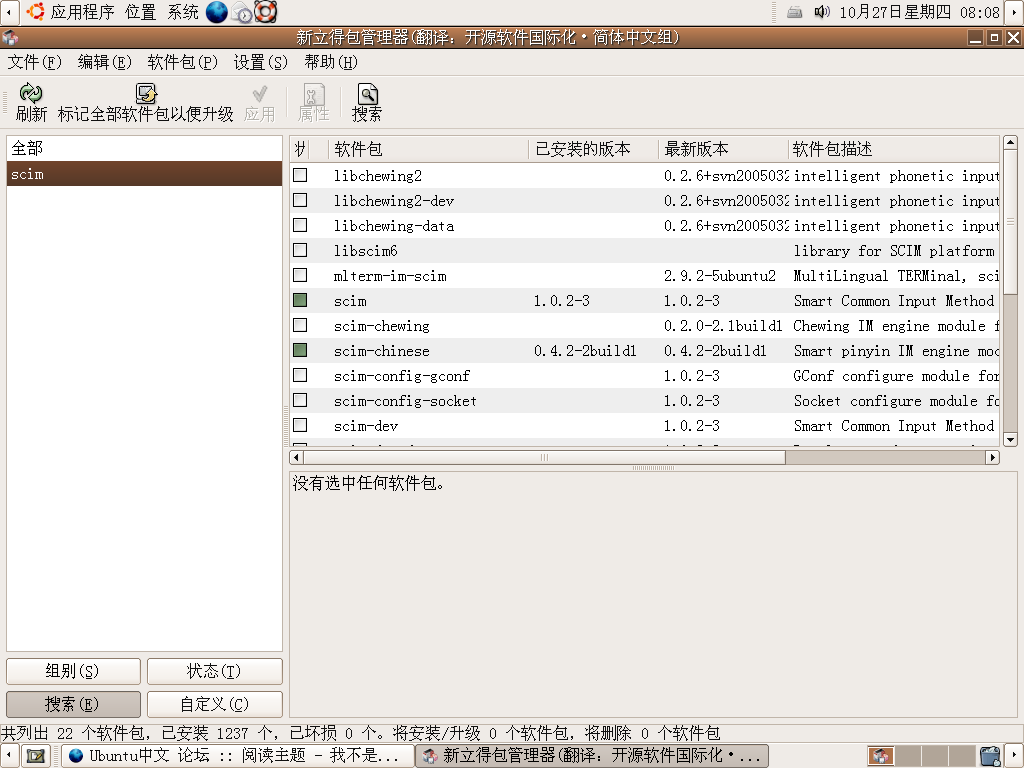This screenshot has height=768, width=1024.
Task: Click the package list's vertical scrollbar thumb
Action: 1010,222
